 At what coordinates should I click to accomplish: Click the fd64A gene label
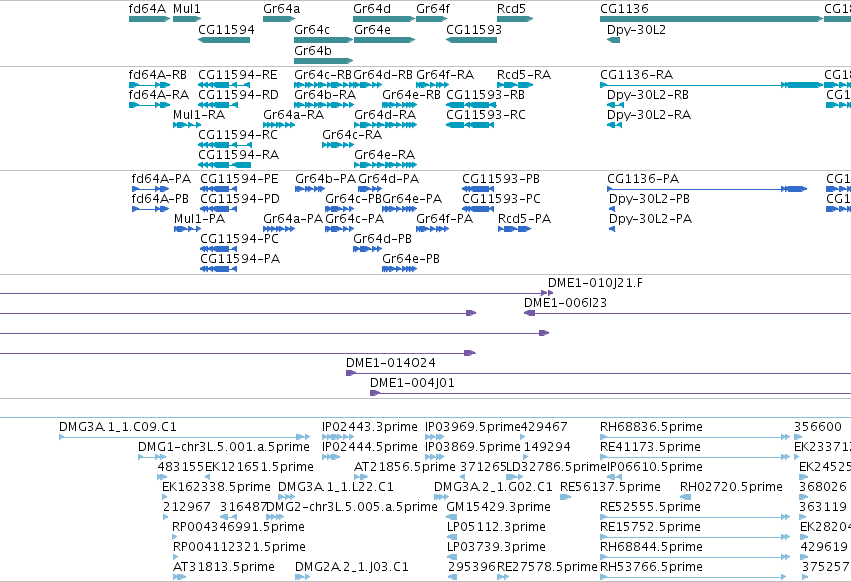pos(147,9)
